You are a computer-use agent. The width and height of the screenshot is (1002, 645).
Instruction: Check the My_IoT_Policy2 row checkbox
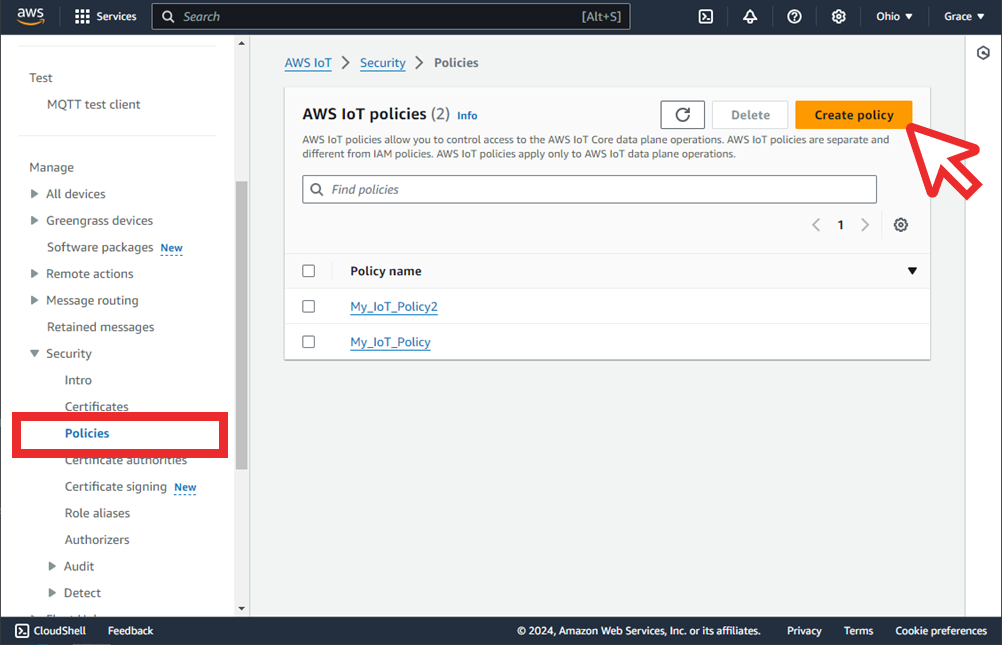(x=309, y=306)
